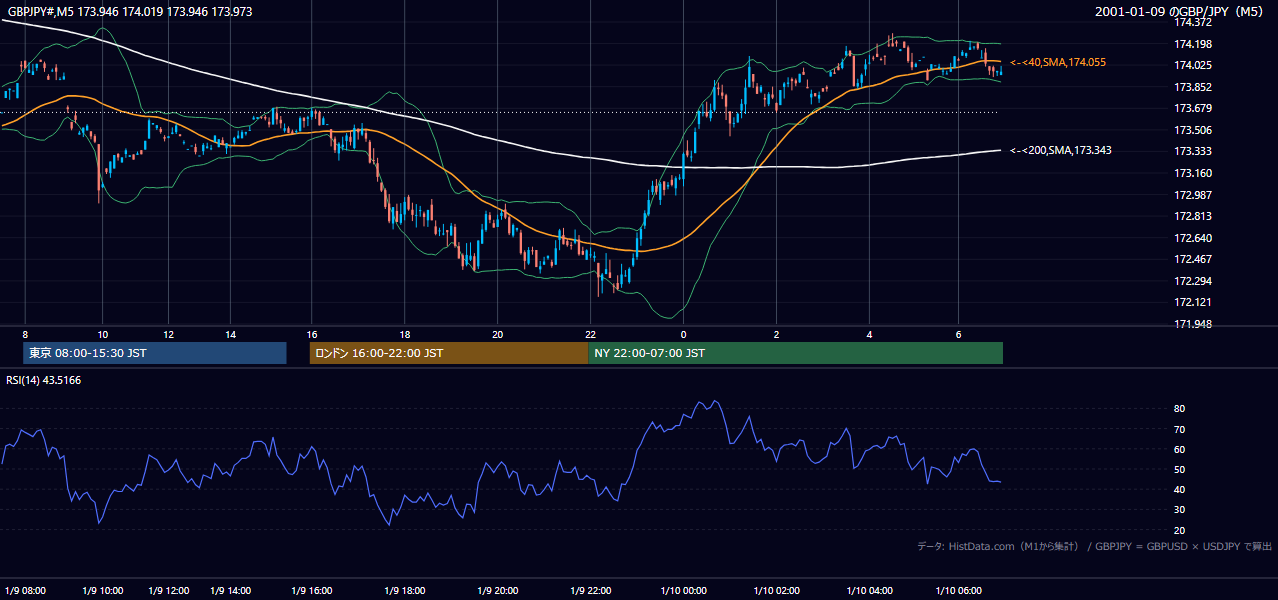Click the 1/9 12:00 time label

tap(168, 590)
